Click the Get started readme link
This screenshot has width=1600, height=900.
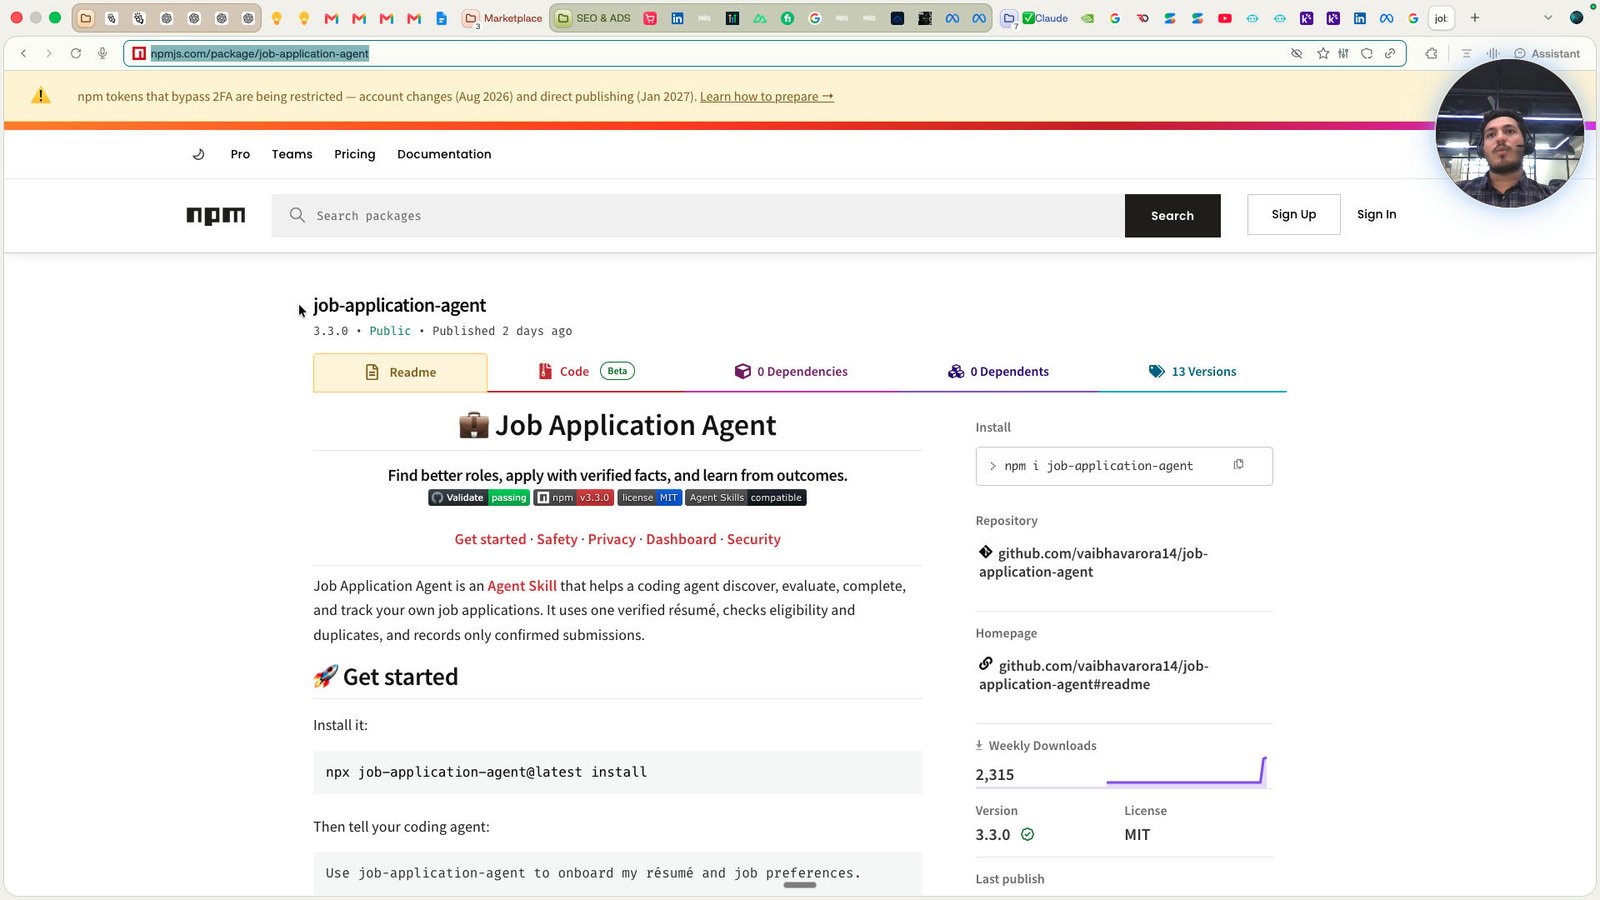tap(490, 539)
